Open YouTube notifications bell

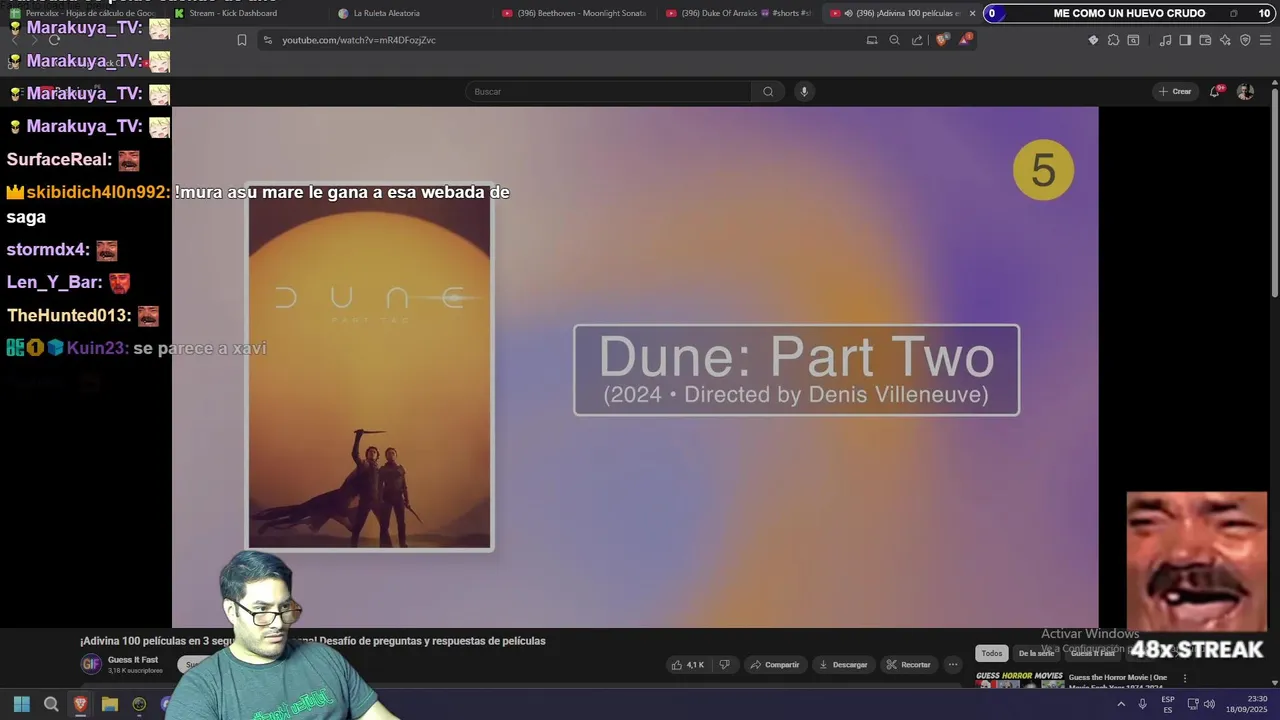click(x=1216, y=91)
